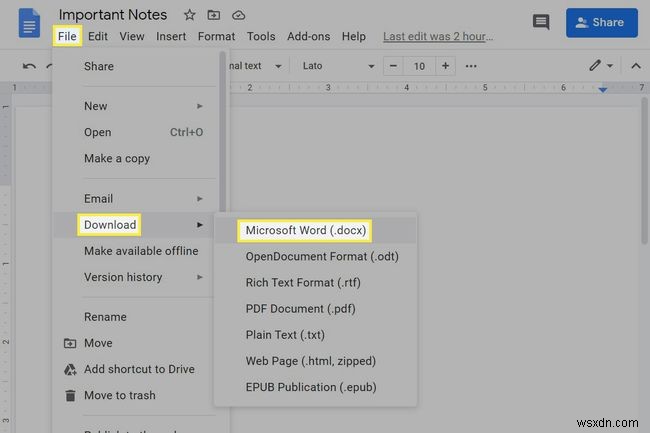Screen dimensions: 650x433
Task: Click the Drive icon beside Add shortcut
Action: click(x=70, y=369)
